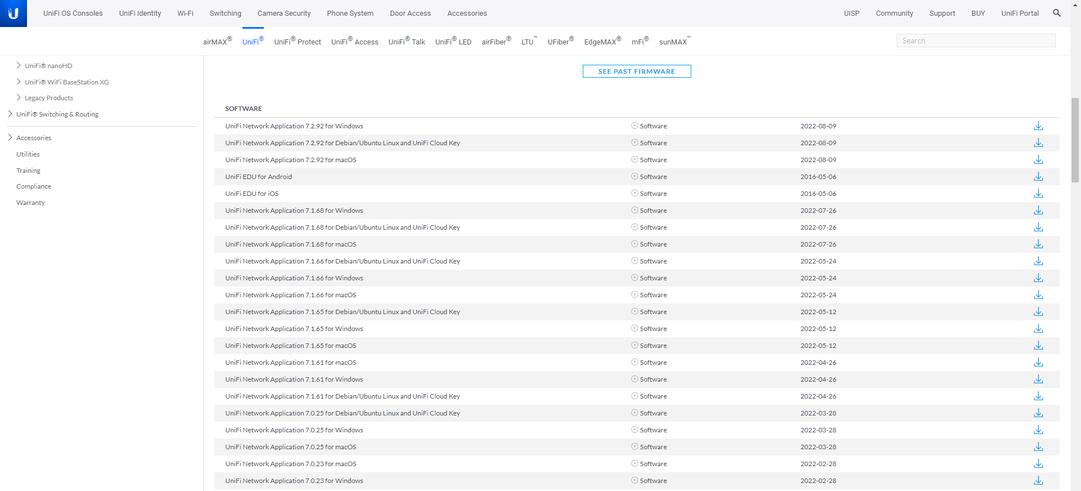Click the Ubiquiti logo in top-left corner

click(13, 13)
